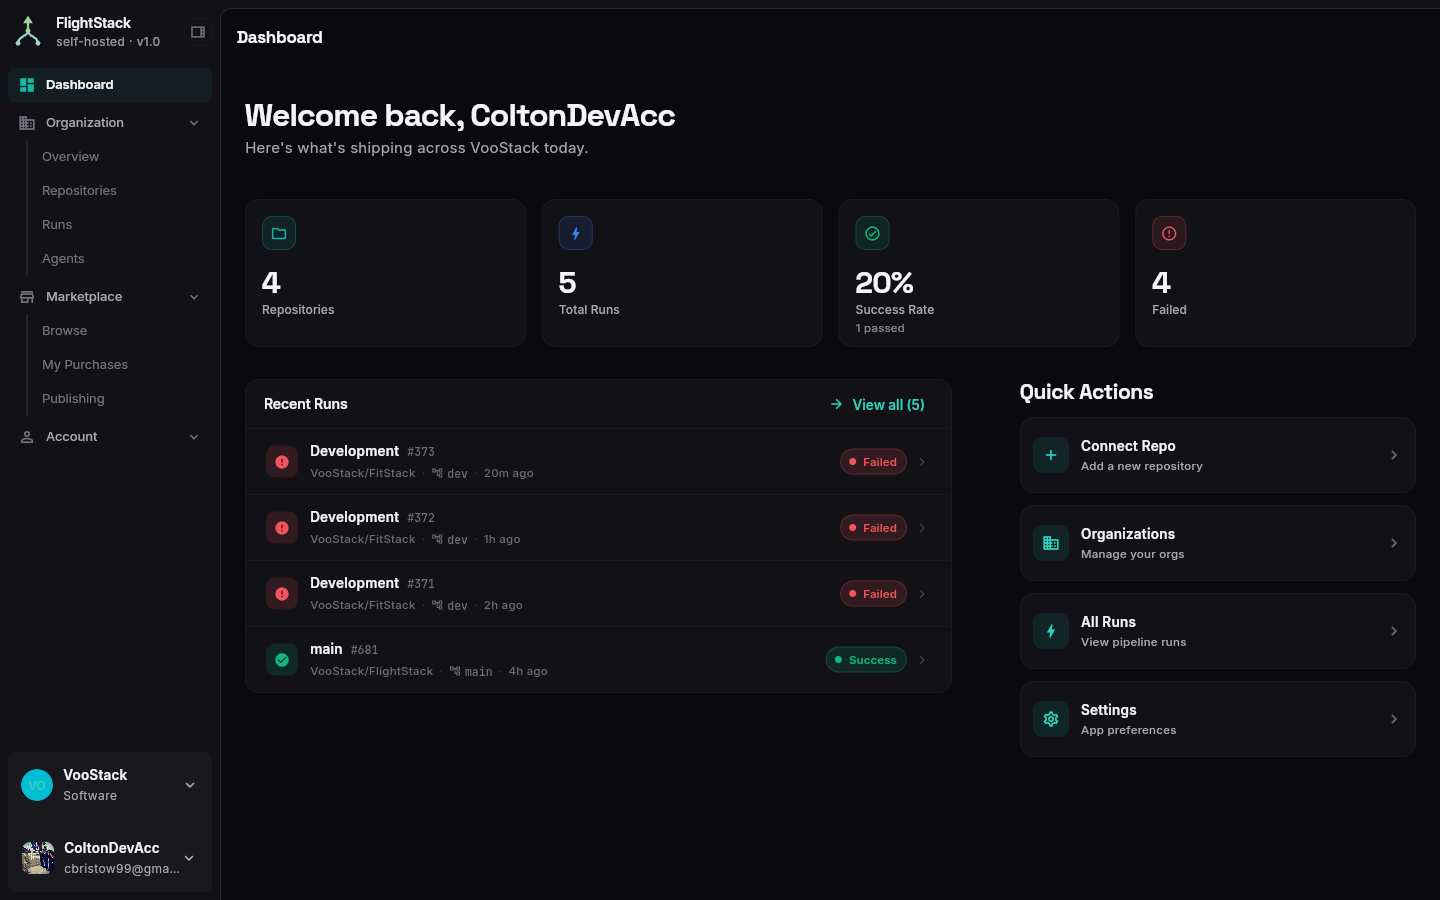Screen dimensions: 1440x900
Task: Click View all (5) link
Action: 877,405
